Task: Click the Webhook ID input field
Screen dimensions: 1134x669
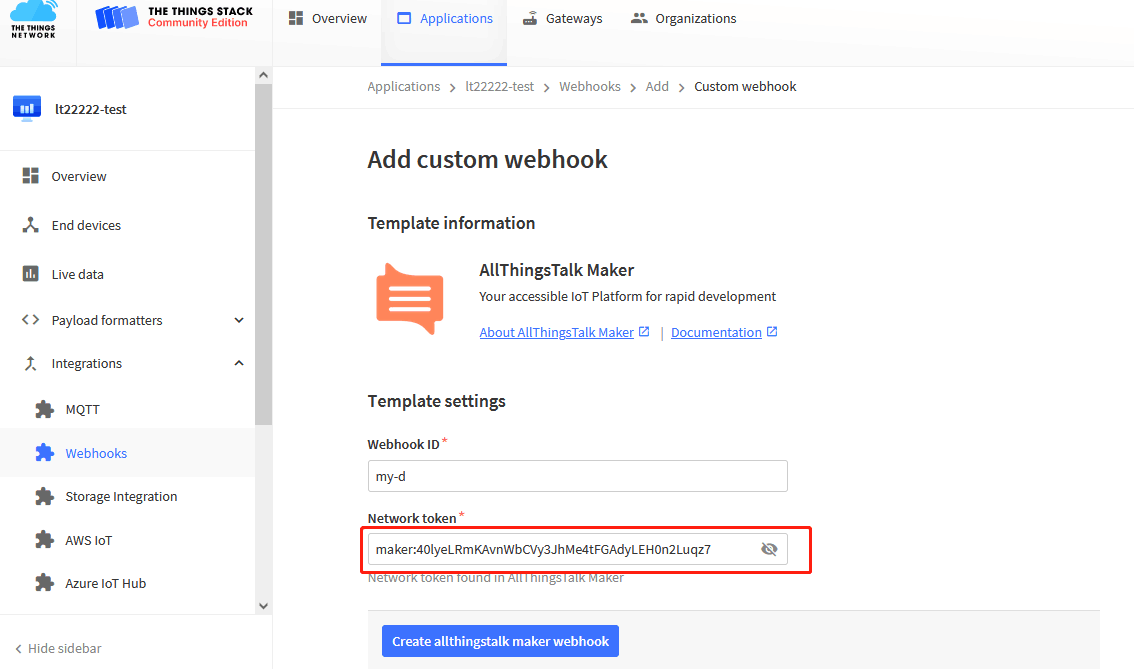Action: [577, 476]
